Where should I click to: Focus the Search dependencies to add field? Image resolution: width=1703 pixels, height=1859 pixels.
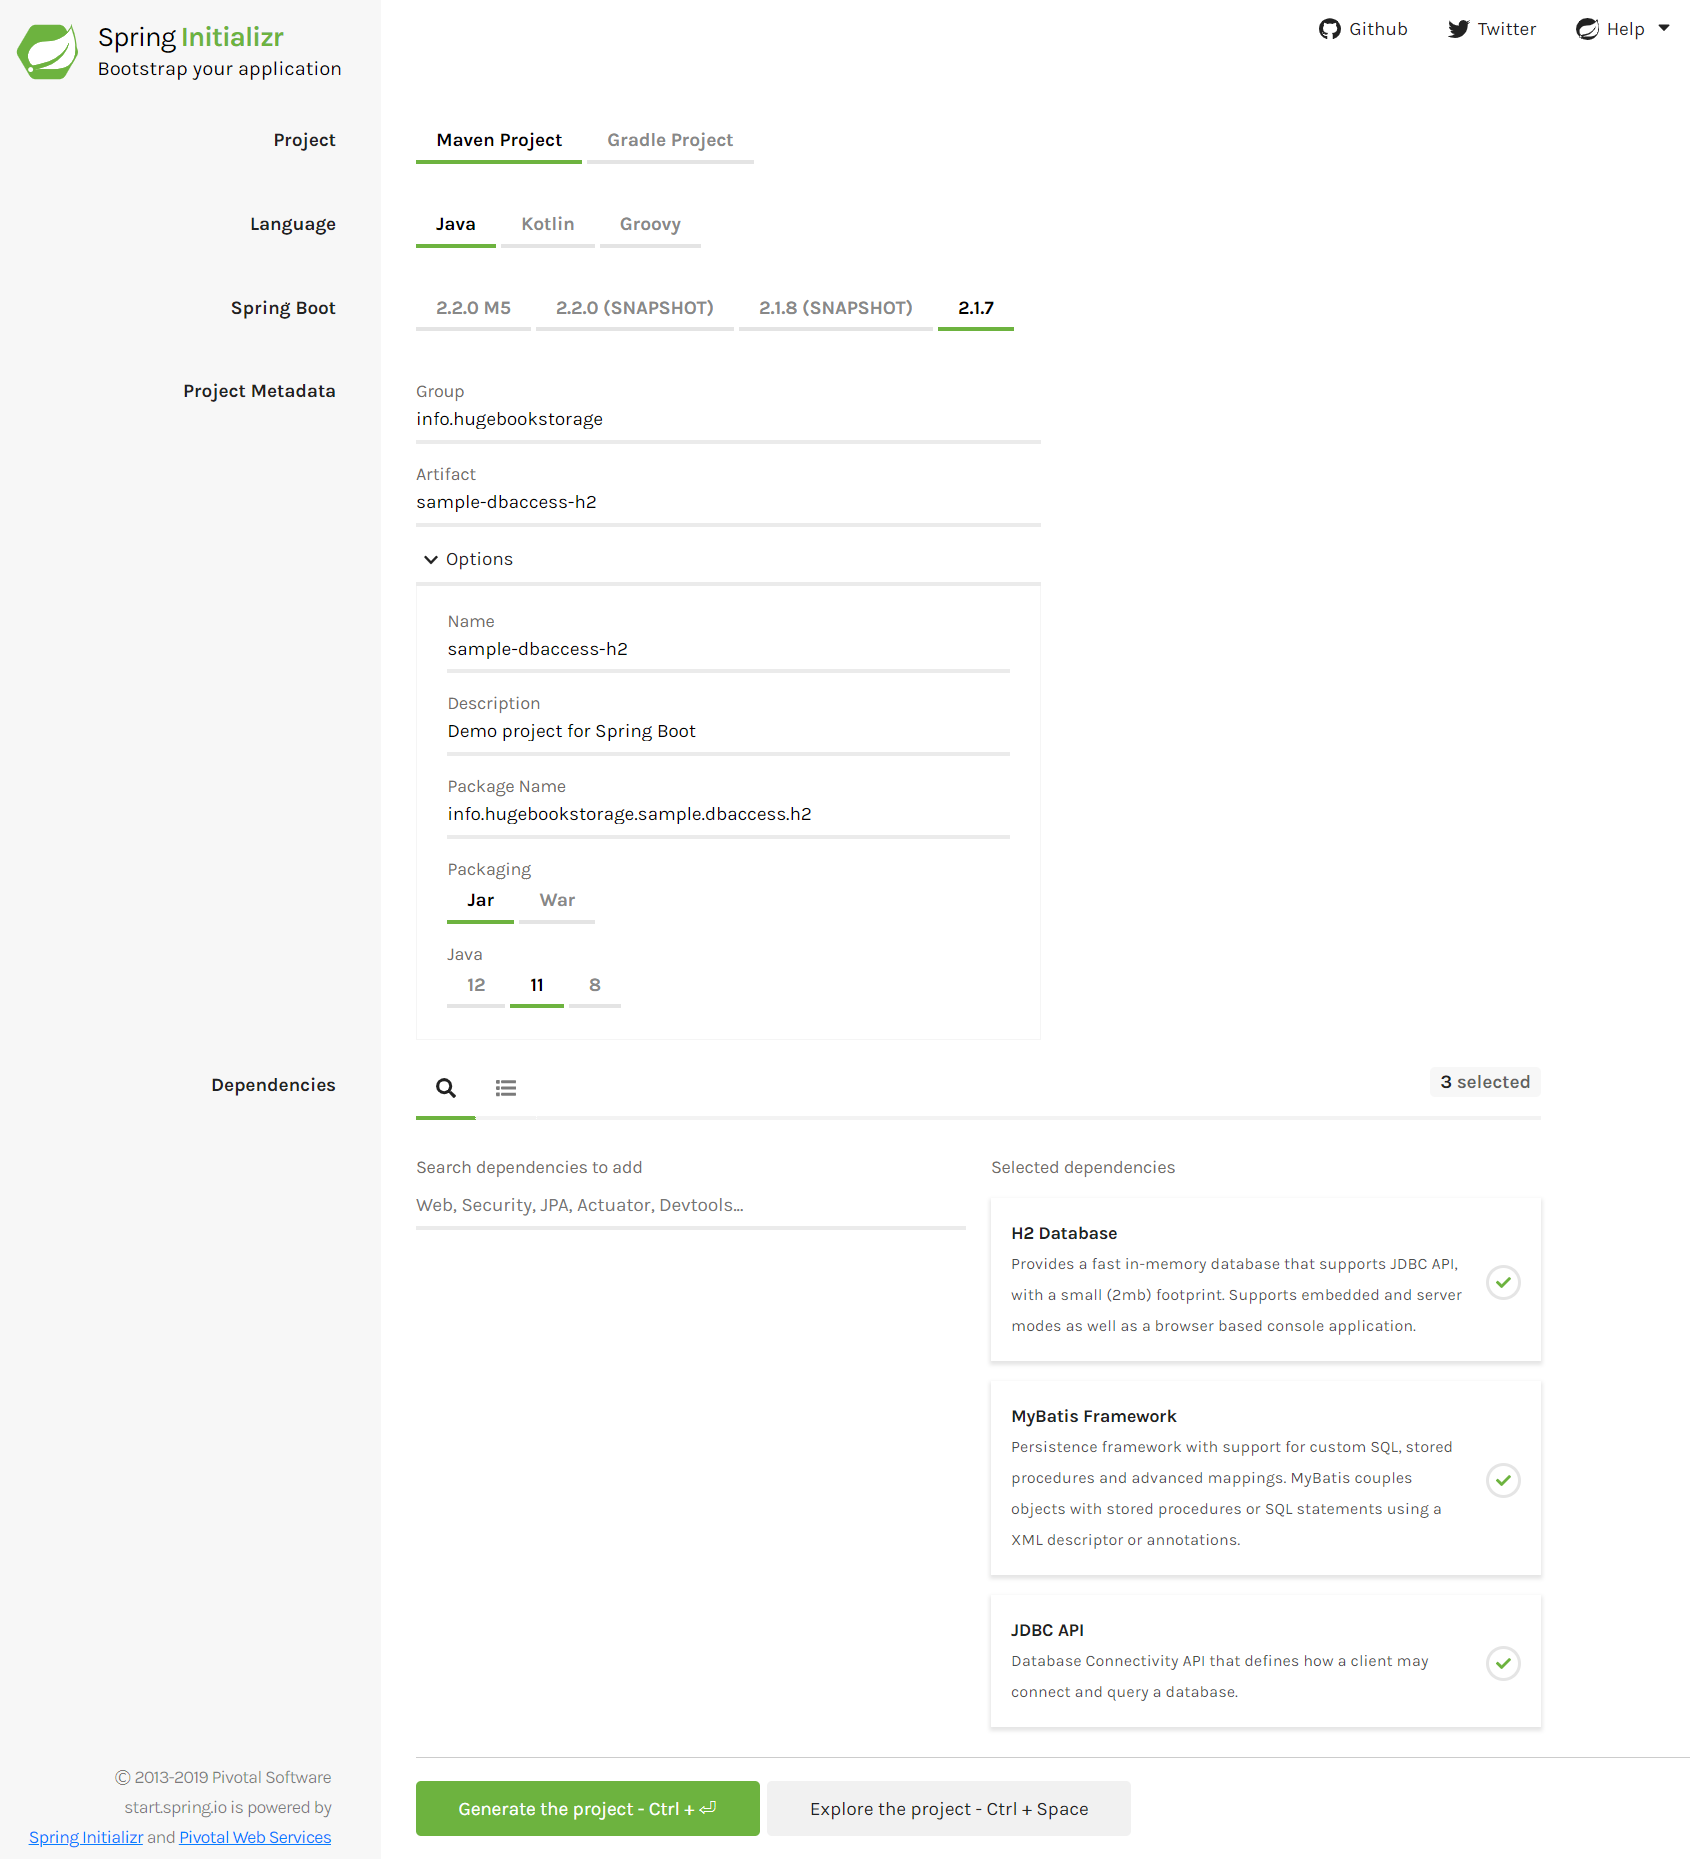point(691,1206)
